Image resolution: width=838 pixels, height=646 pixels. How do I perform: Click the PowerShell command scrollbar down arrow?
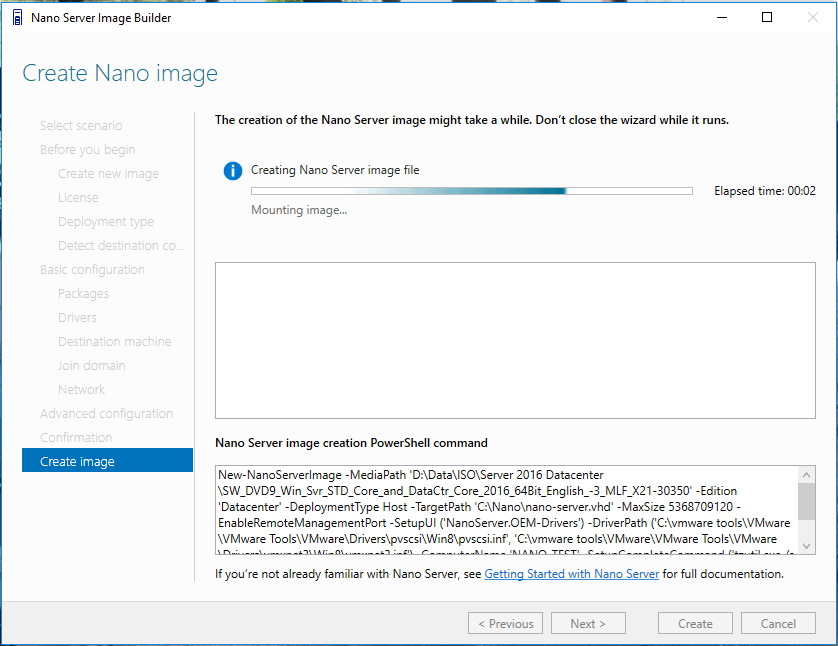806,546
